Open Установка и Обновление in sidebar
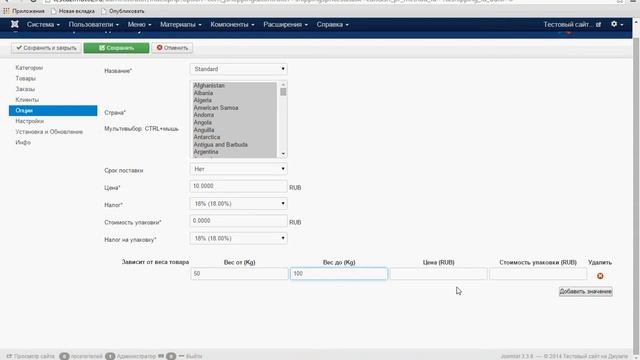 pyautogui.click(x=49, y=132)
